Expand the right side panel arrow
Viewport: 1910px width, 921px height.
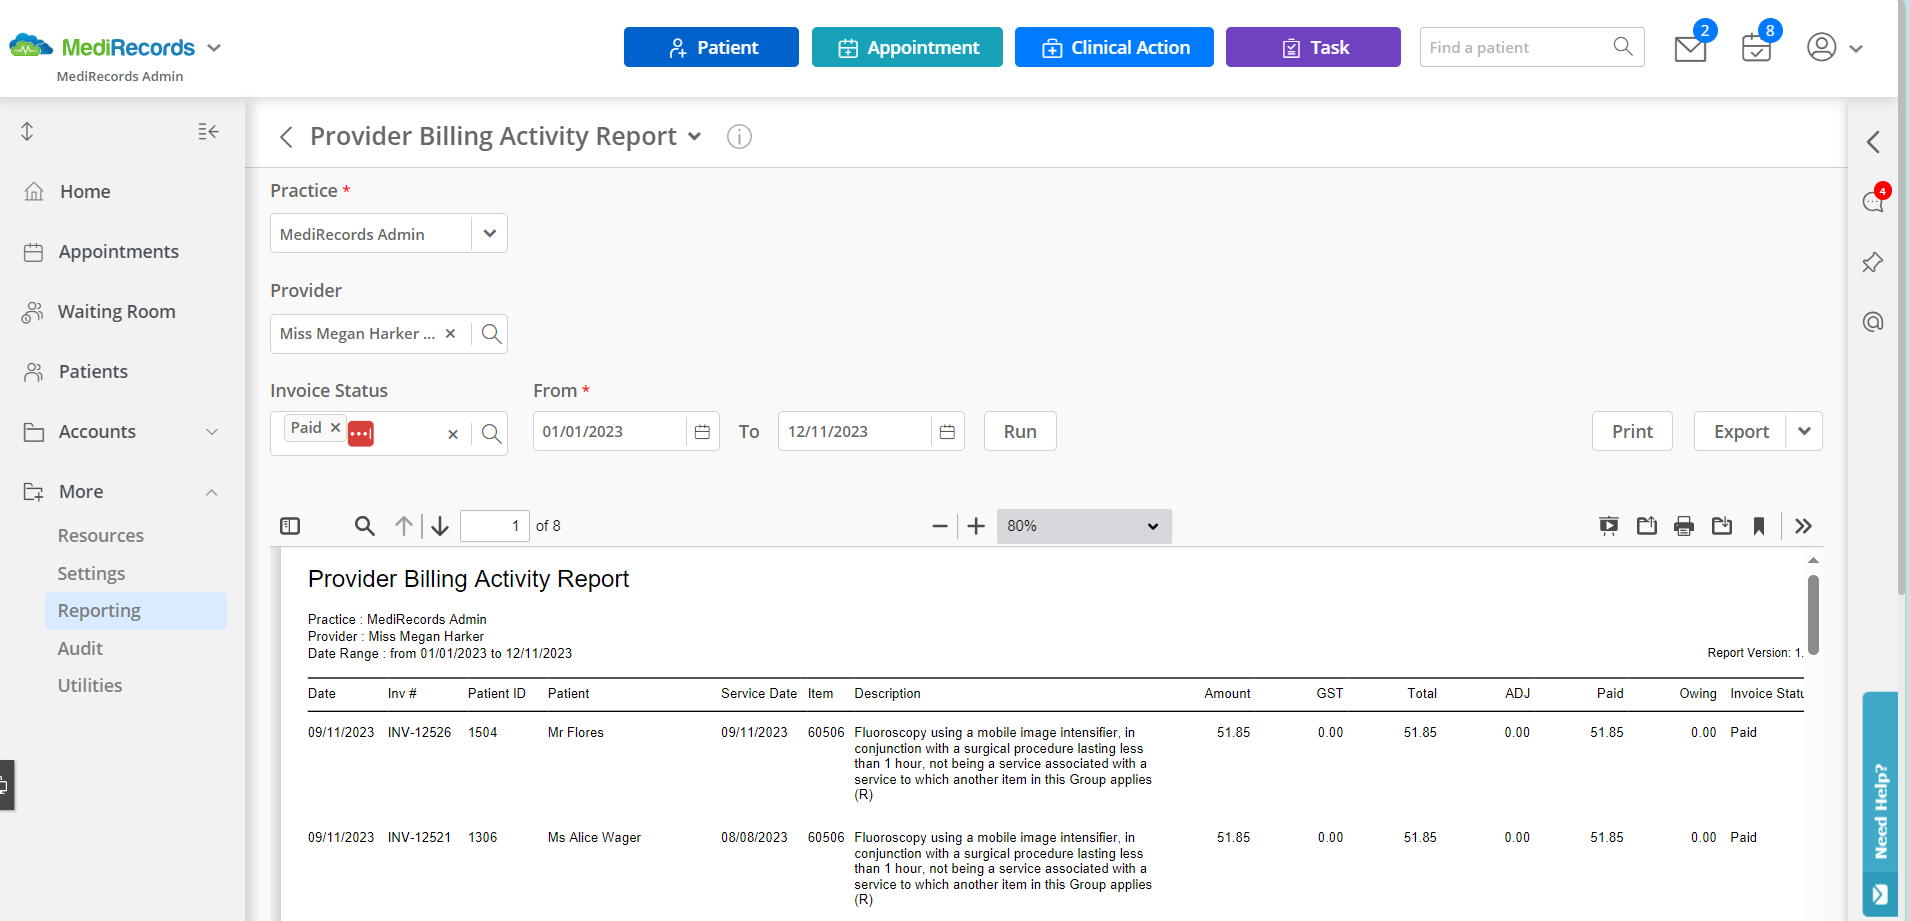pos(1873,142)
